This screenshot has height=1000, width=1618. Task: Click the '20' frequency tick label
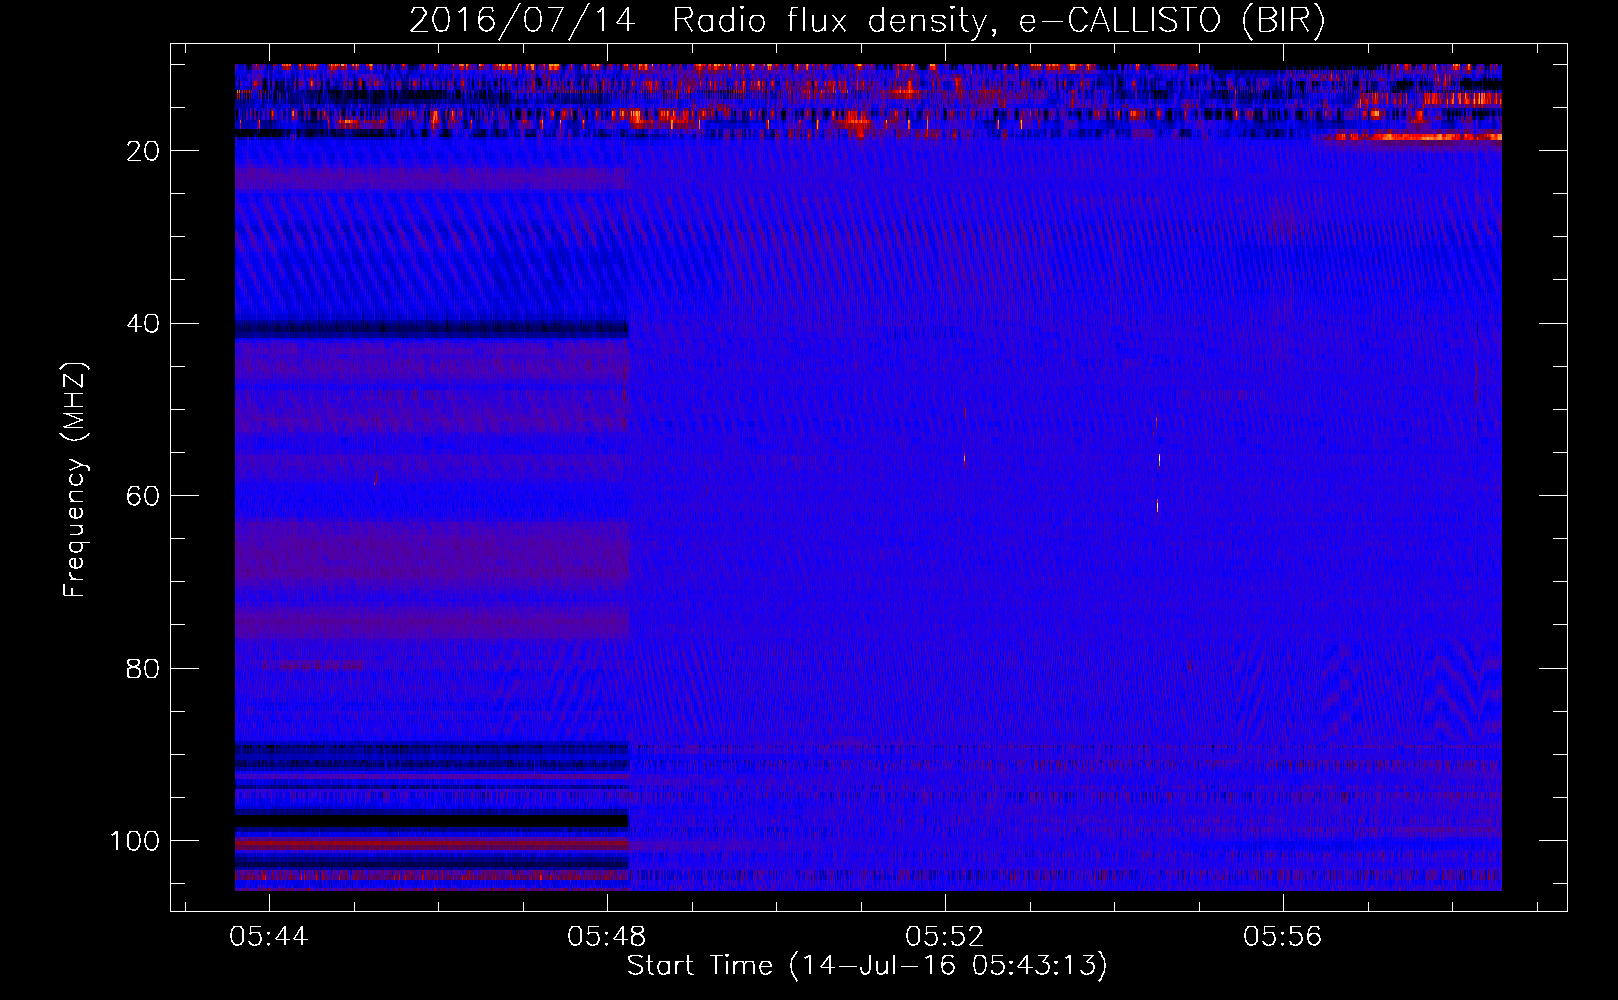click(x=143, y=151)
